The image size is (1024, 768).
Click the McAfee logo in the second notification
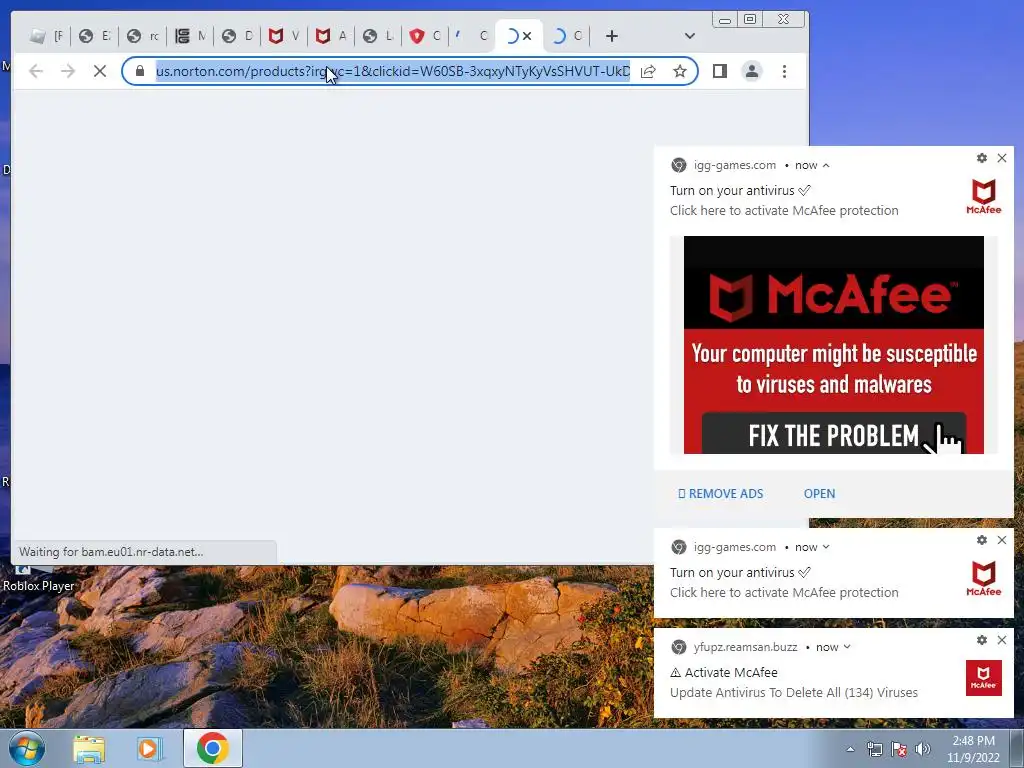[x=984, y=579]
